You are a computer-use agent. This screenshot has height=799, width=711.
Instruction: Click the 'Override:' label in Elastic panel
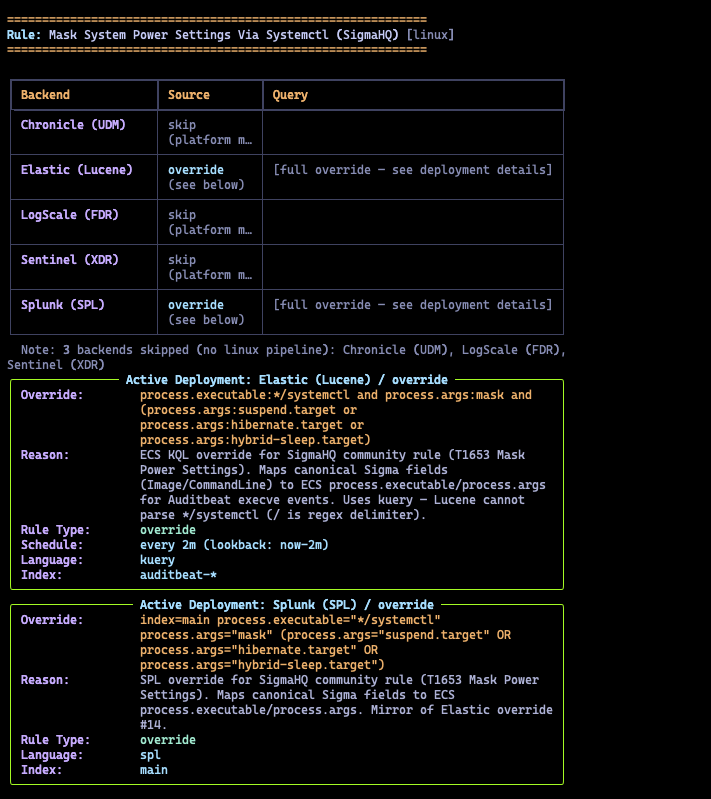click(52, 395)
